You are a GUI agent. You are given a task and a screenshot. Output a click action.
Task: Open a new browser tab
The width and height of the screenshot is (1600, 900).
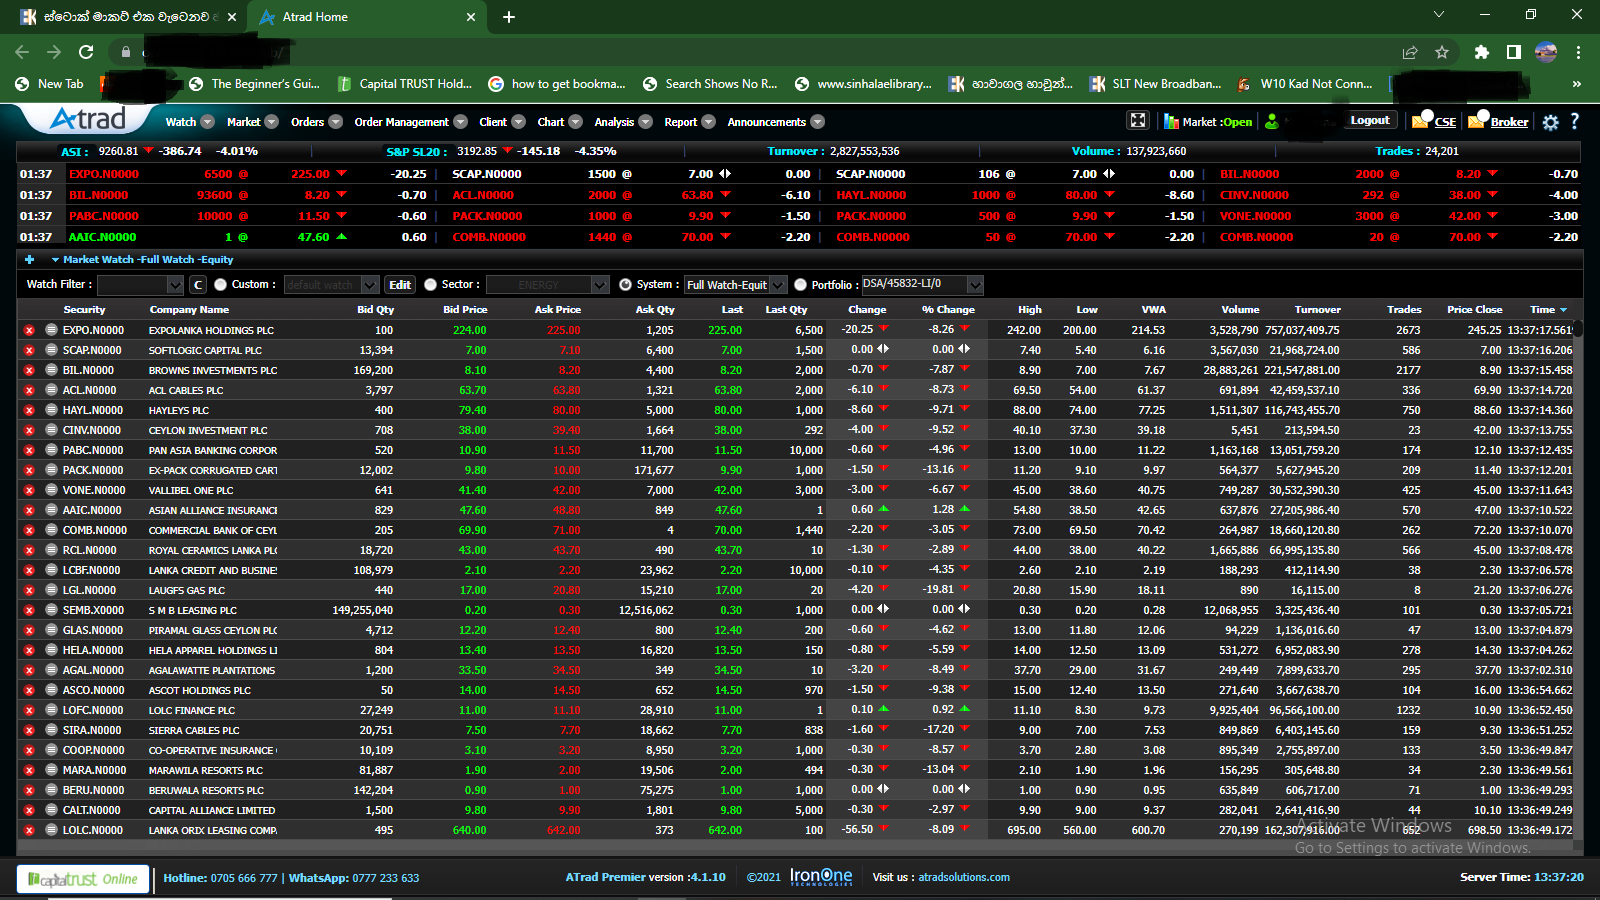click(x=509, y=17)
